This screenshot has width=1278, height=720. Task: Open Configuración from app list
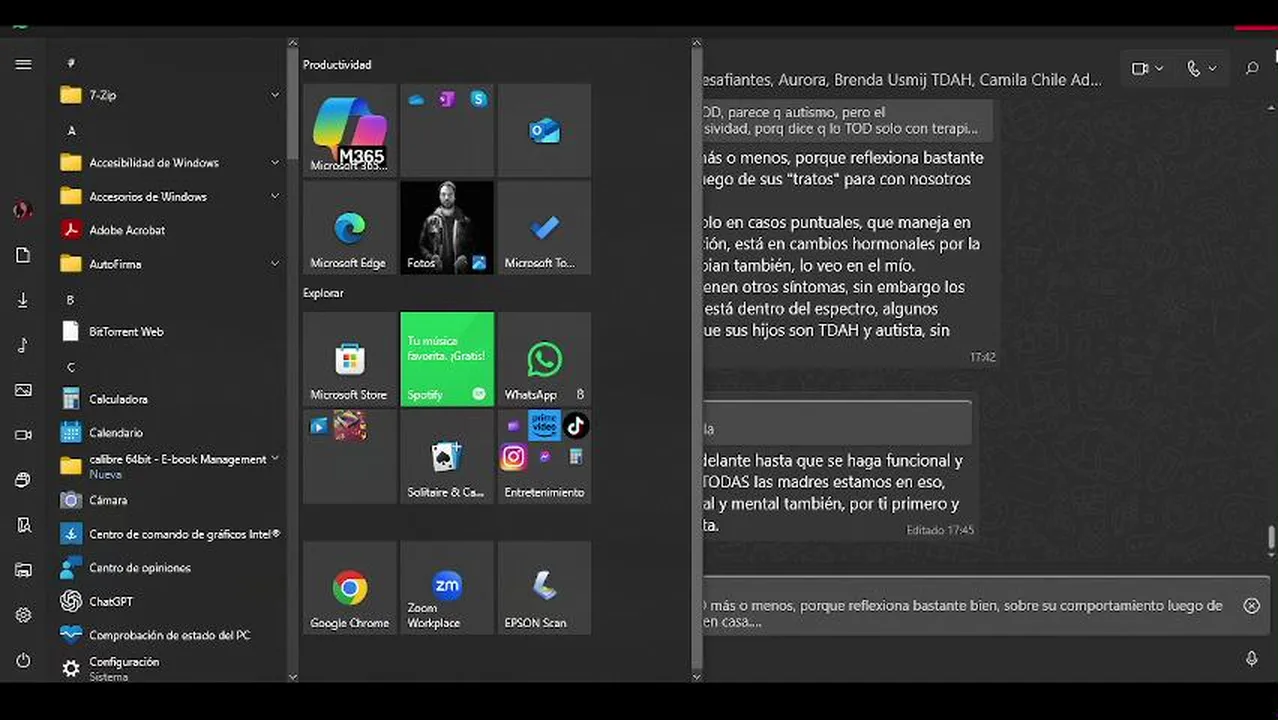170,667
